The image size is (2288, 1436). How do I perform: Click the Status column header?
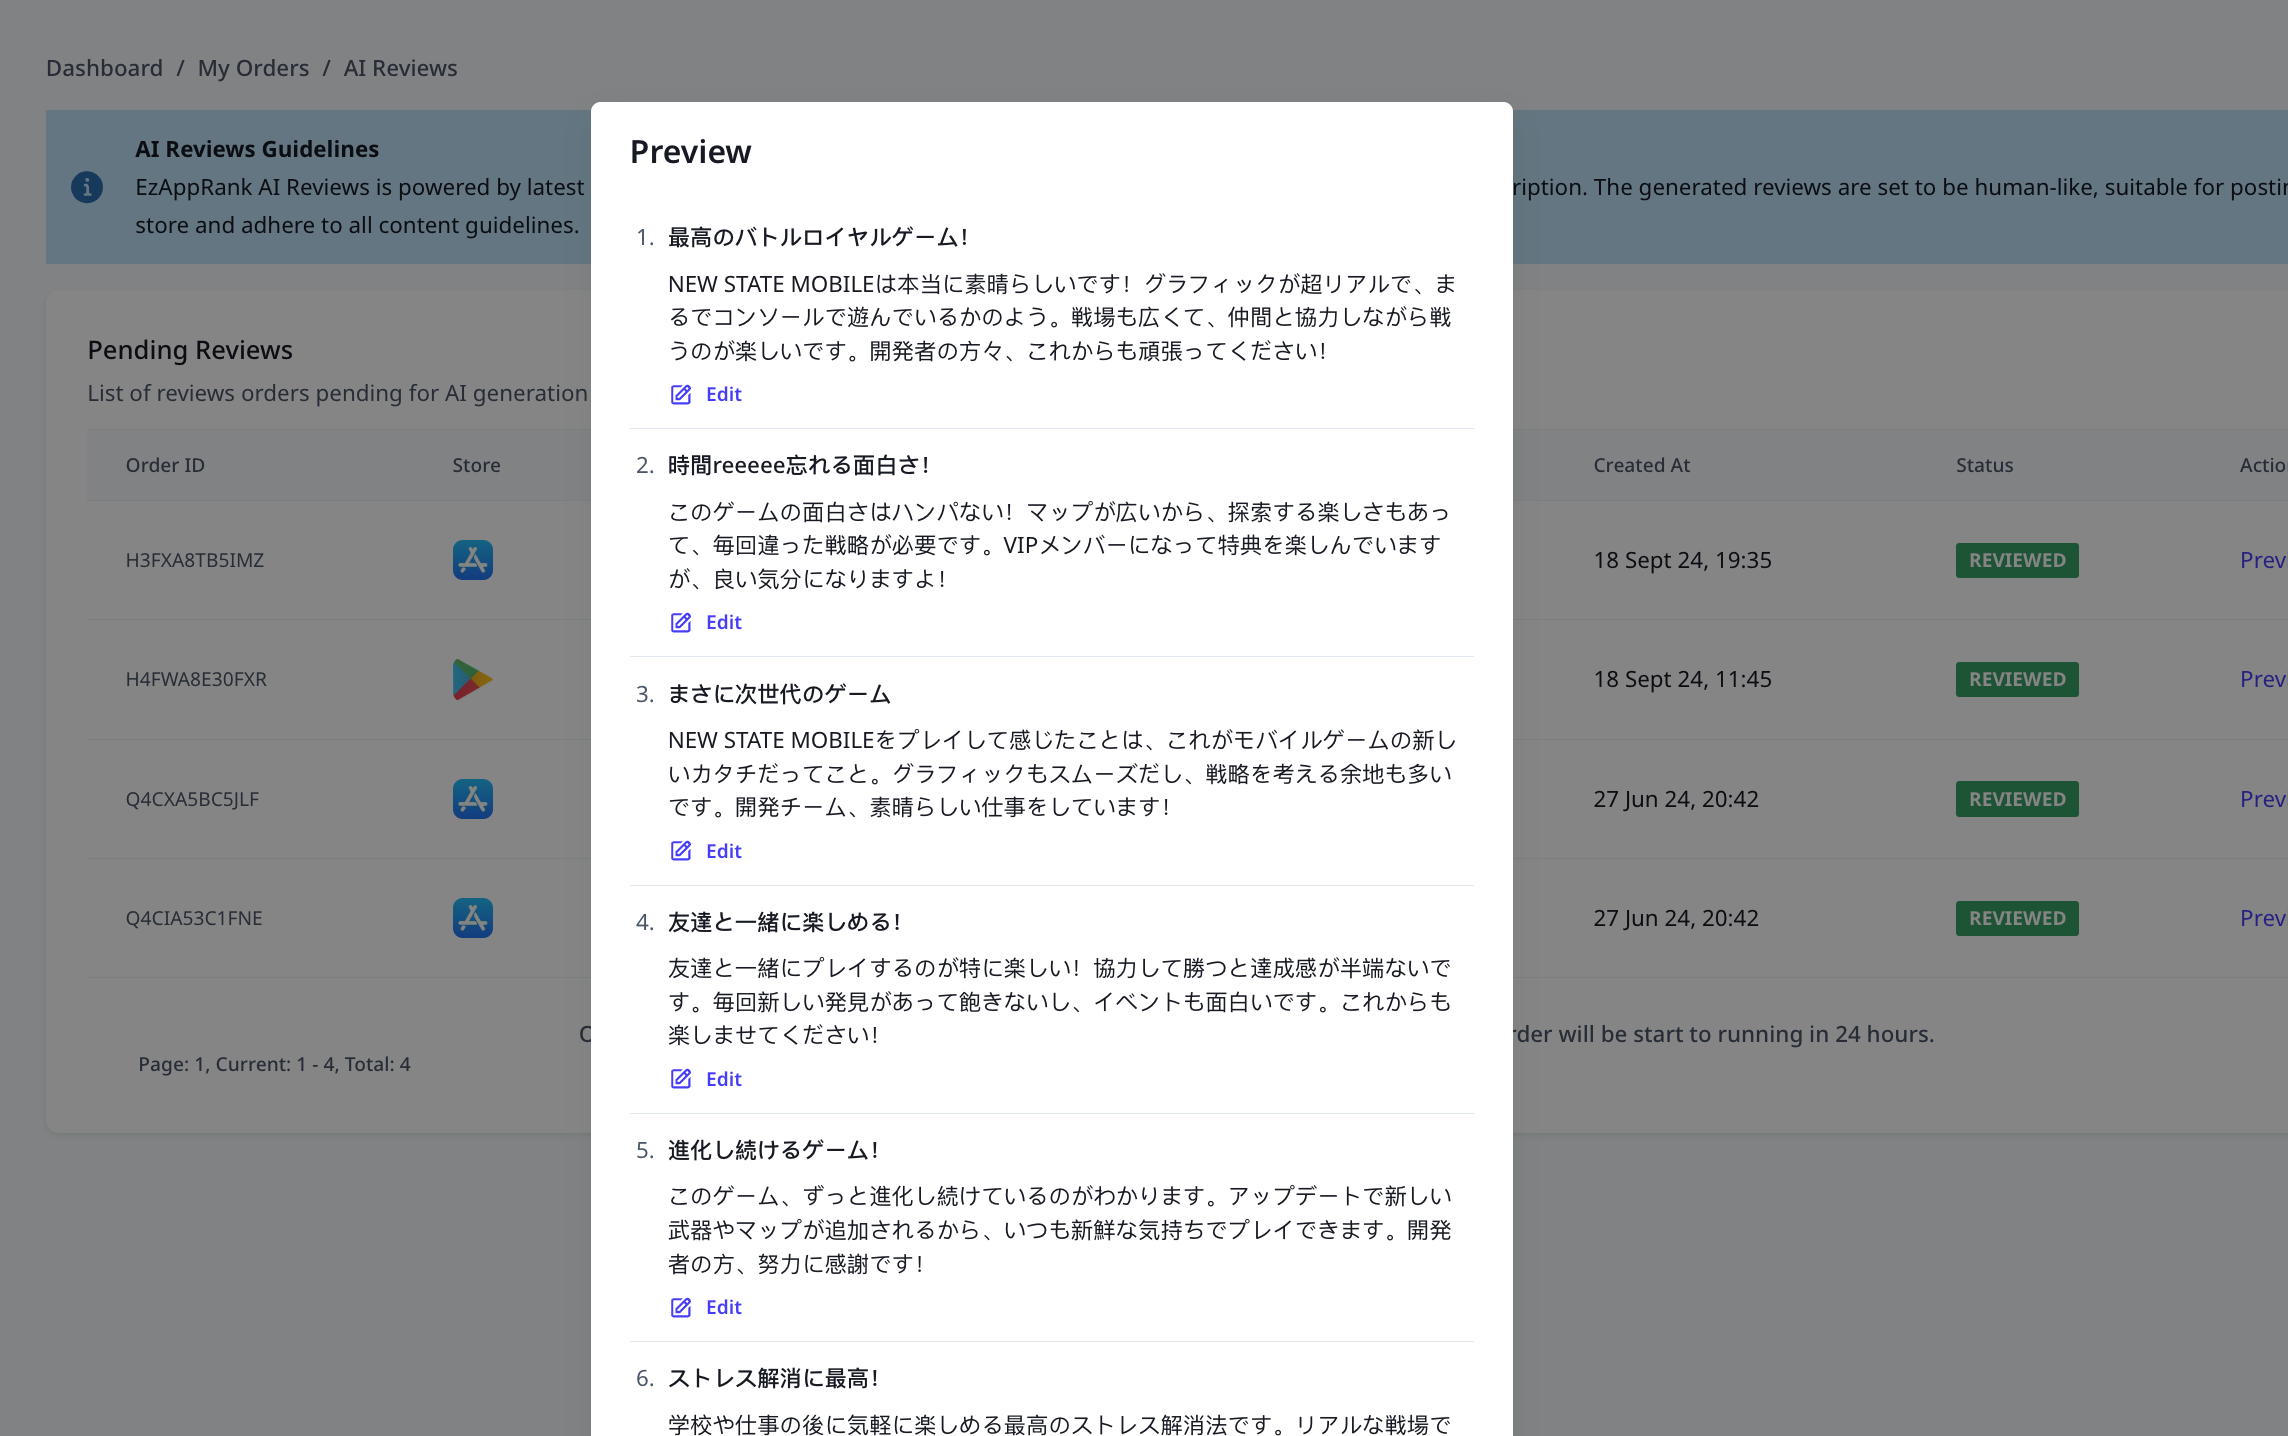(1984, 465)
